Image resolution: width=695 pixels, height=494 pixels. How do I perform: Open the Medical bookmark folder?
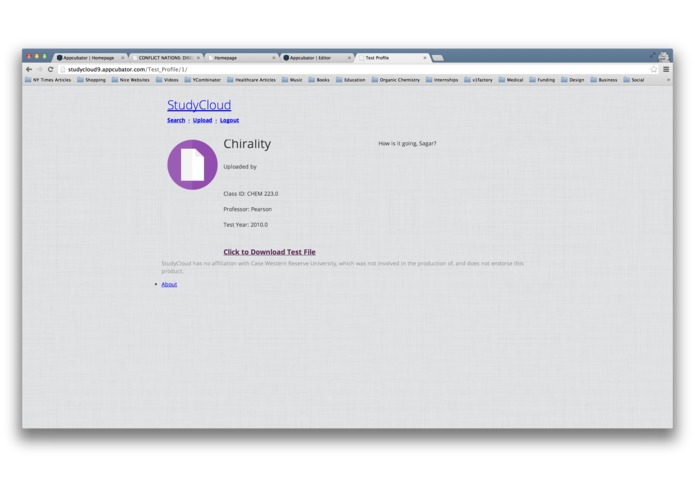pyautogui.click(x=511, y=80)
